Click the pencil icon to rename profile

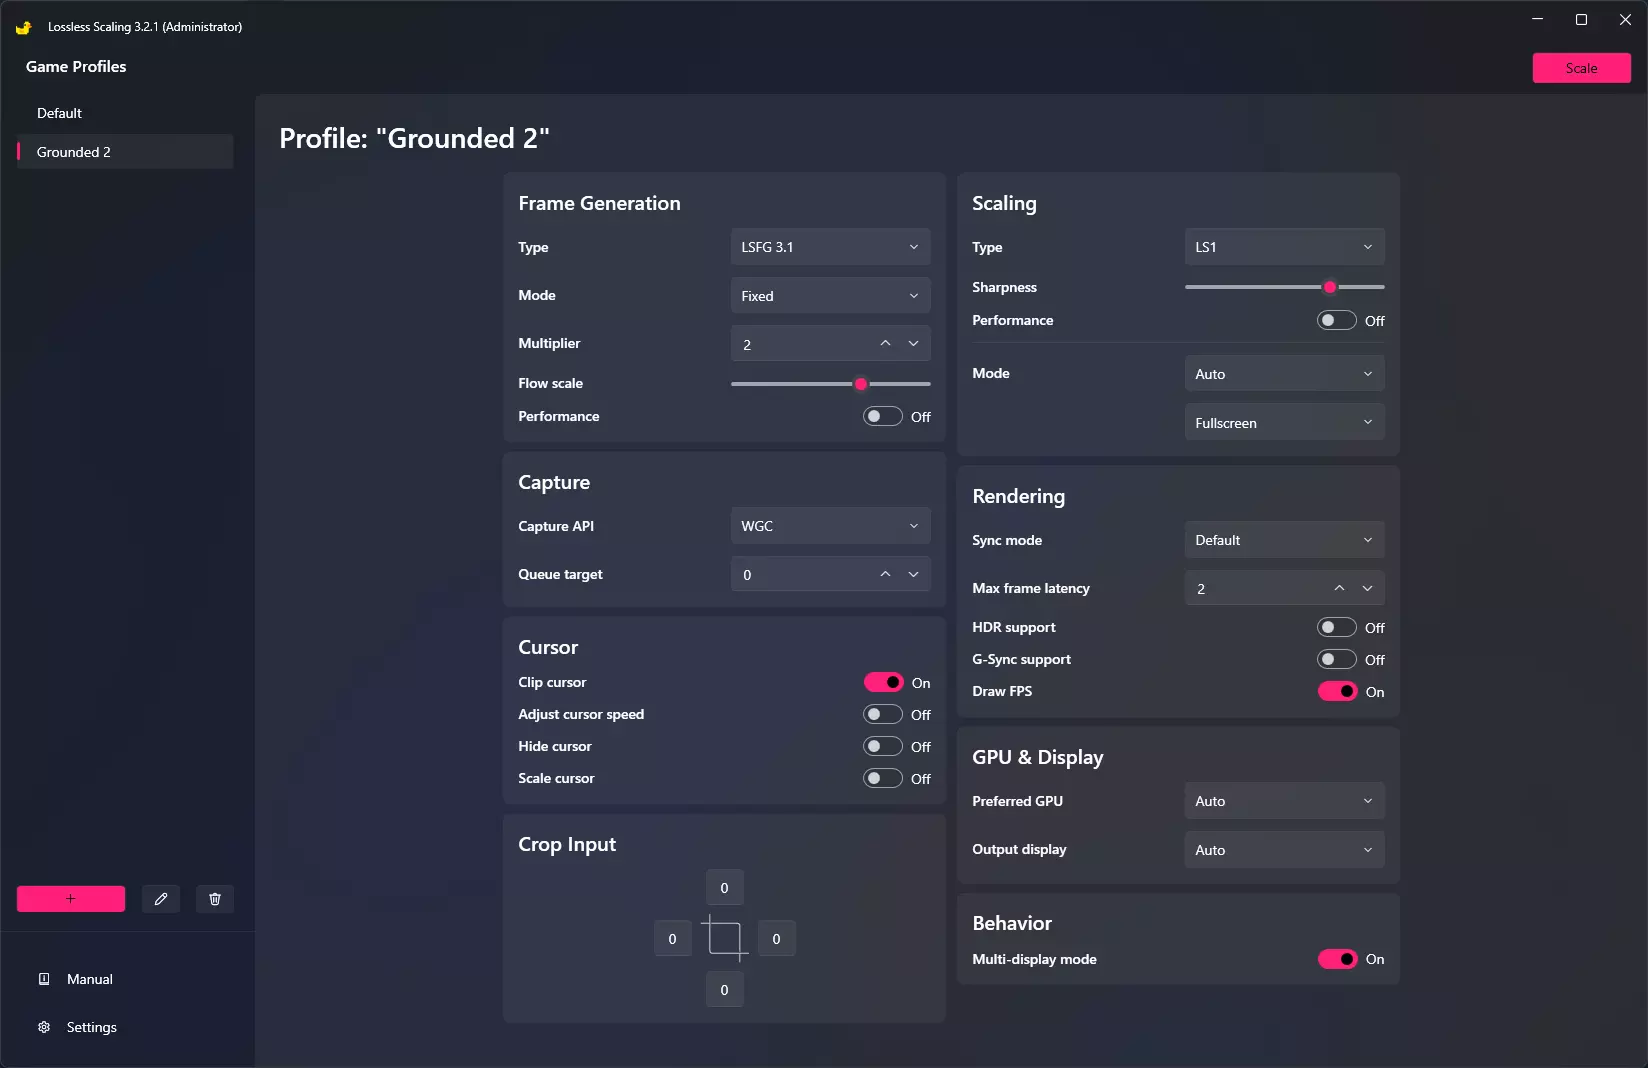point(161,899)
